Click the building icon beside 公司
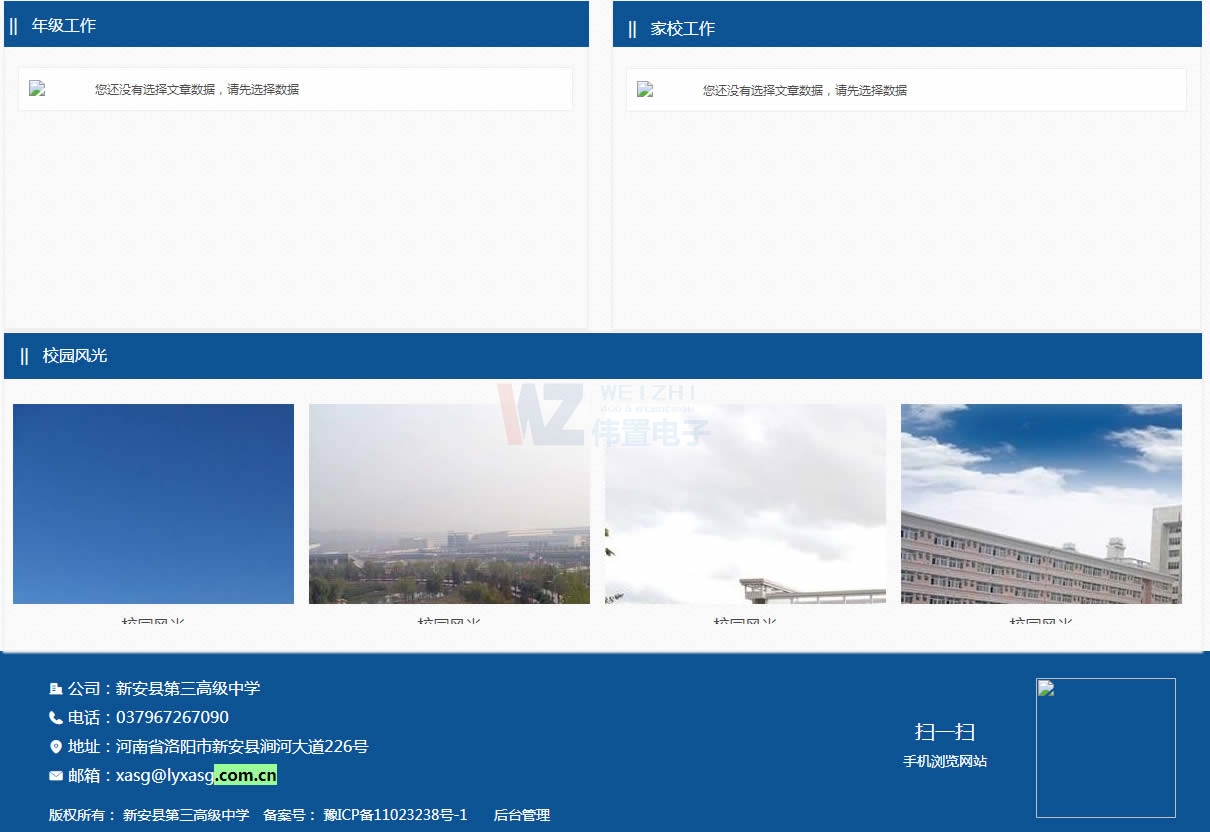 pyautogui.click(x=54, y=688)
